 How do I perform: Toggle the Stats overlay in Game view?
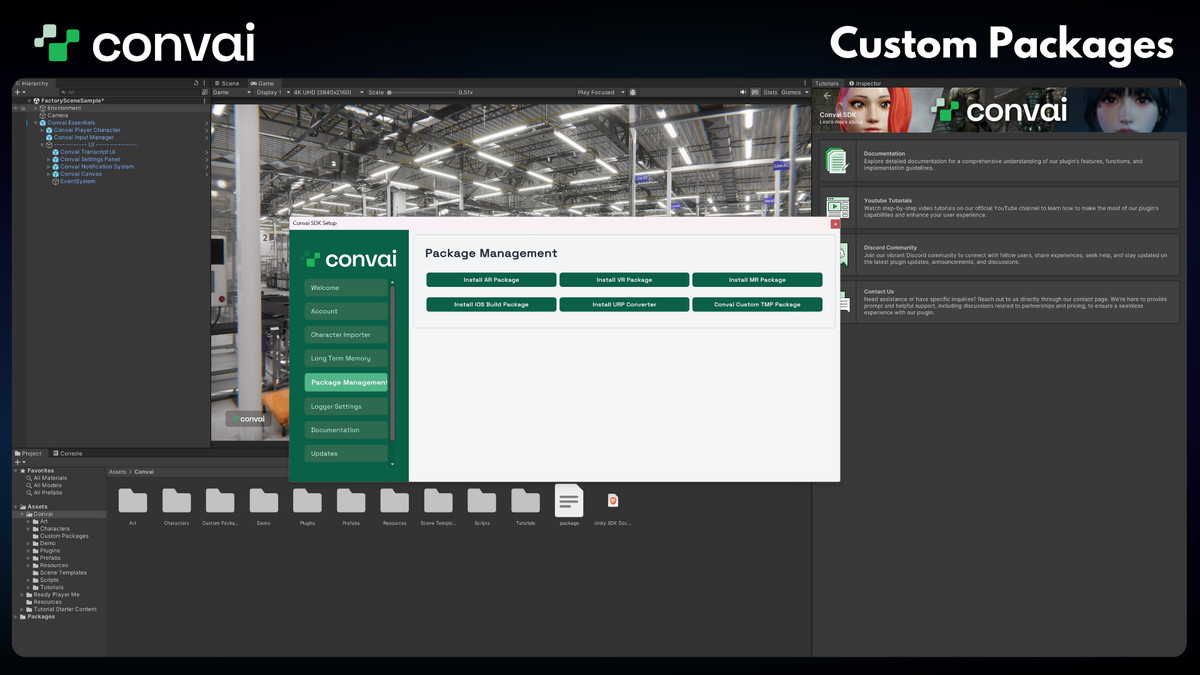[770, 92]
